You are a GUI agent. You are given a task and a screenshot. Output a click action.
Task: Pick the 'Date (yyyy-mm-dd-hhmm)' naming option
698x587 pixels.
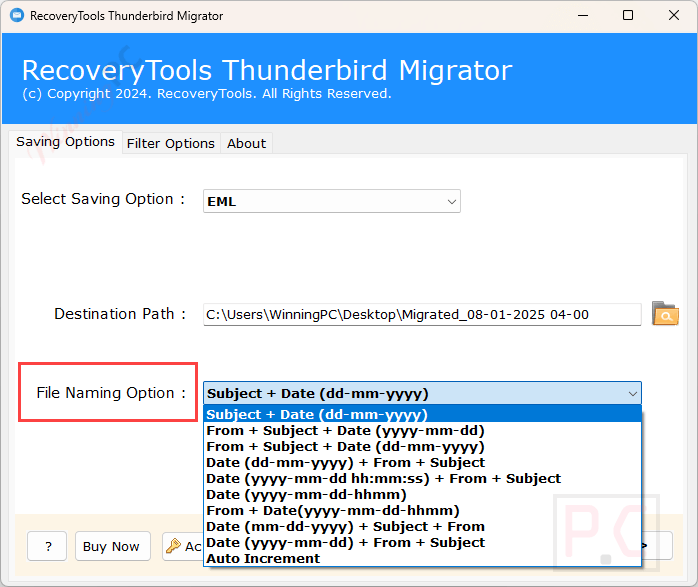(306, 494)
